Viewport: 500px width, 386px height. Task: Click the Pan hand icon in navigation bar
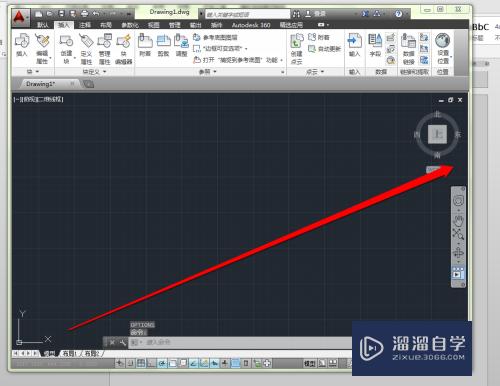458,220
